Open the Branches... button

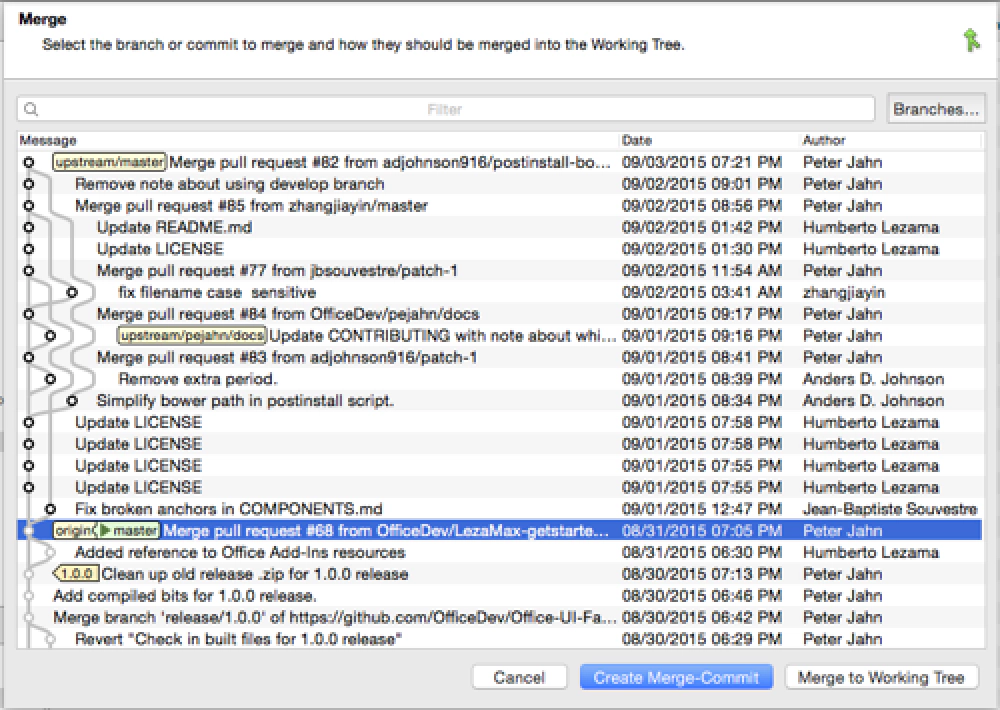click(936, 109)
